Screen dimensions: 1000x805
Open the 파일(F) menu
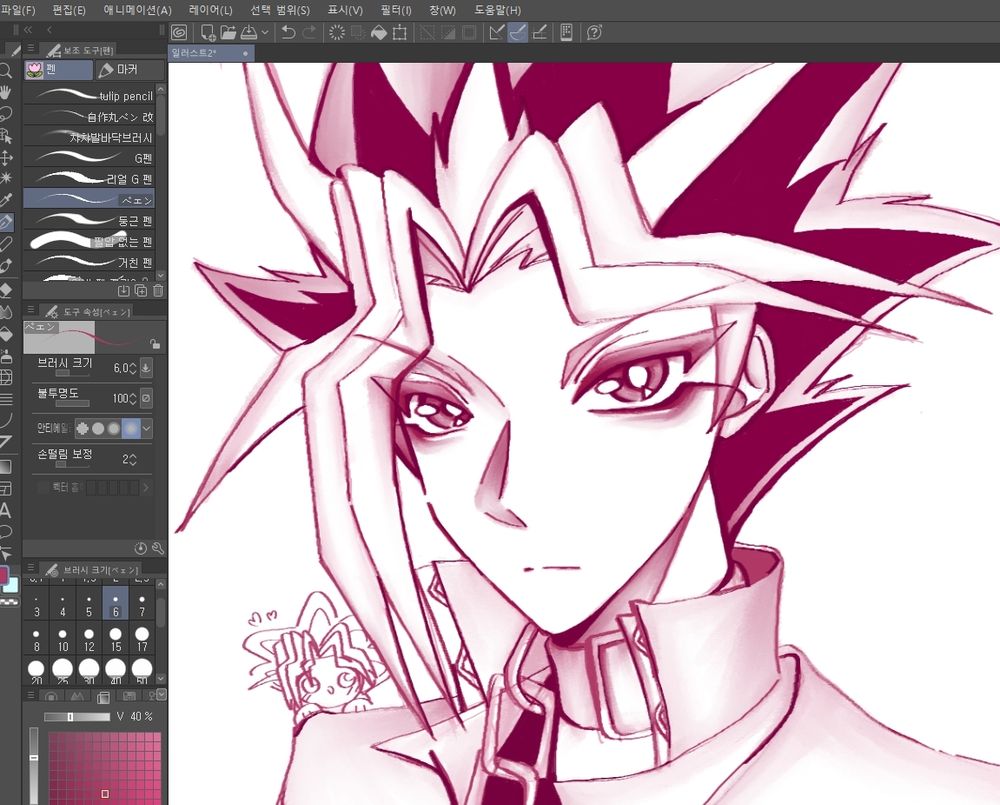pyautogui.click(x=18, y=10)
